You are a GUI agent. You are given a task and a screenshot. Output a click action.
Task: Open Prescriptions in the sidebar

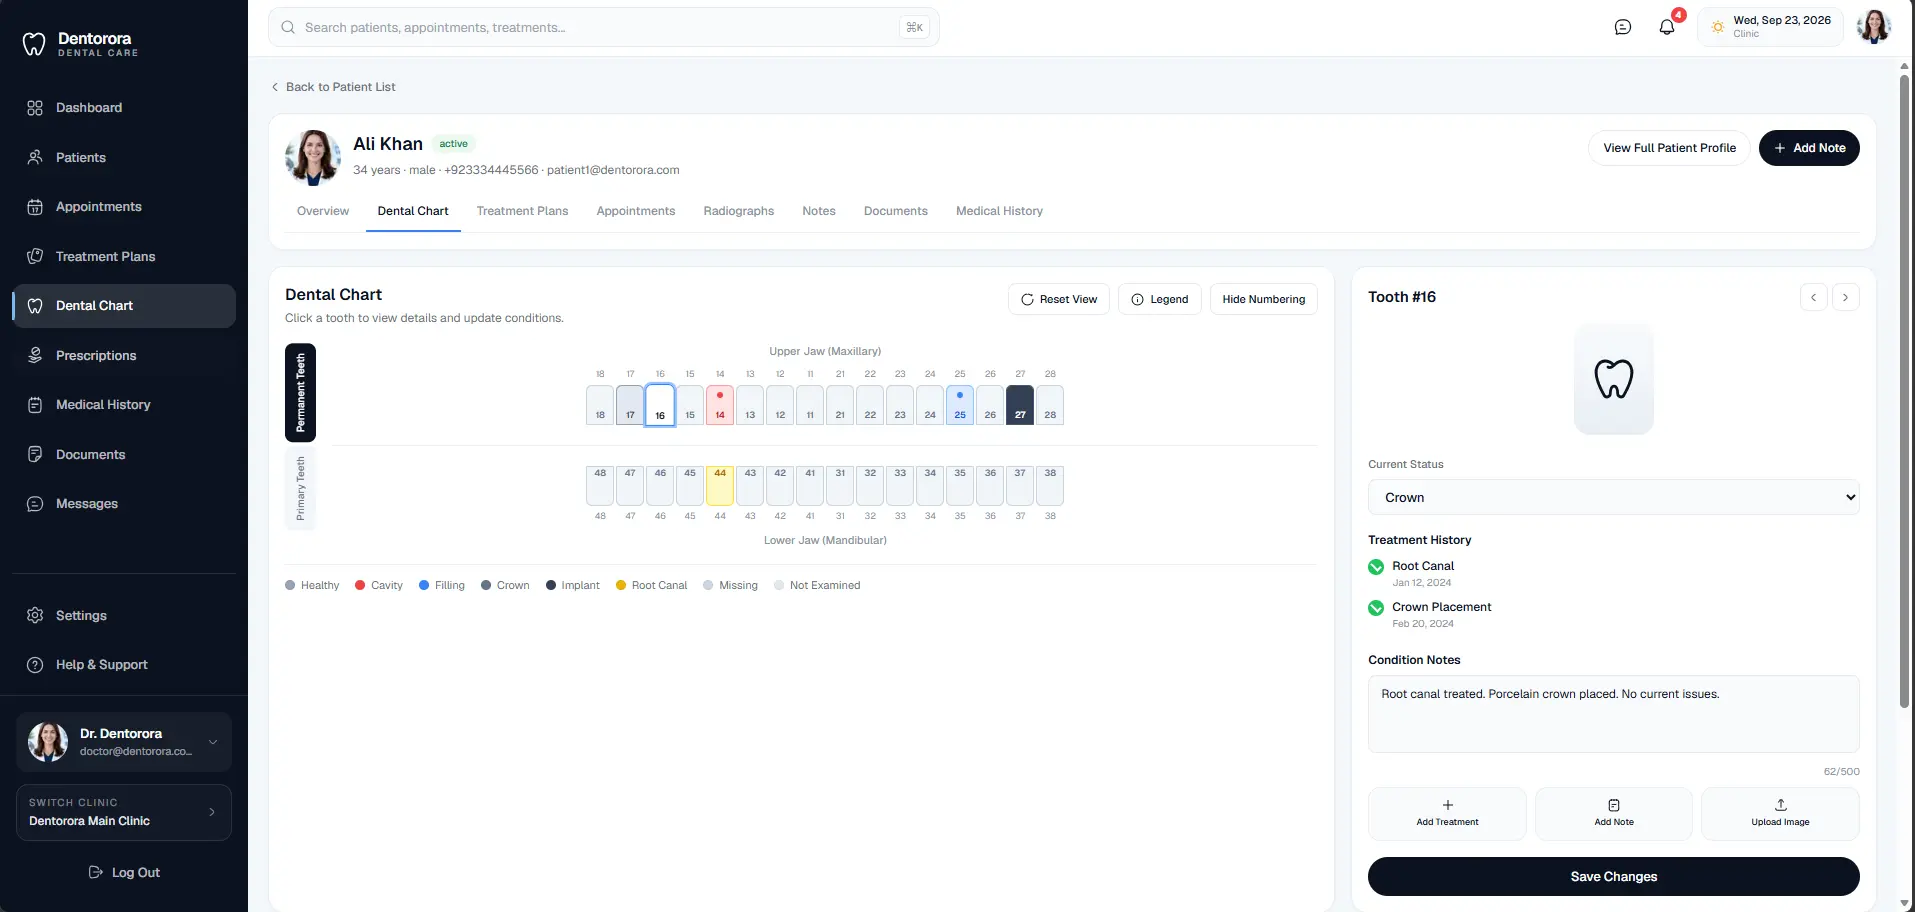124,355
